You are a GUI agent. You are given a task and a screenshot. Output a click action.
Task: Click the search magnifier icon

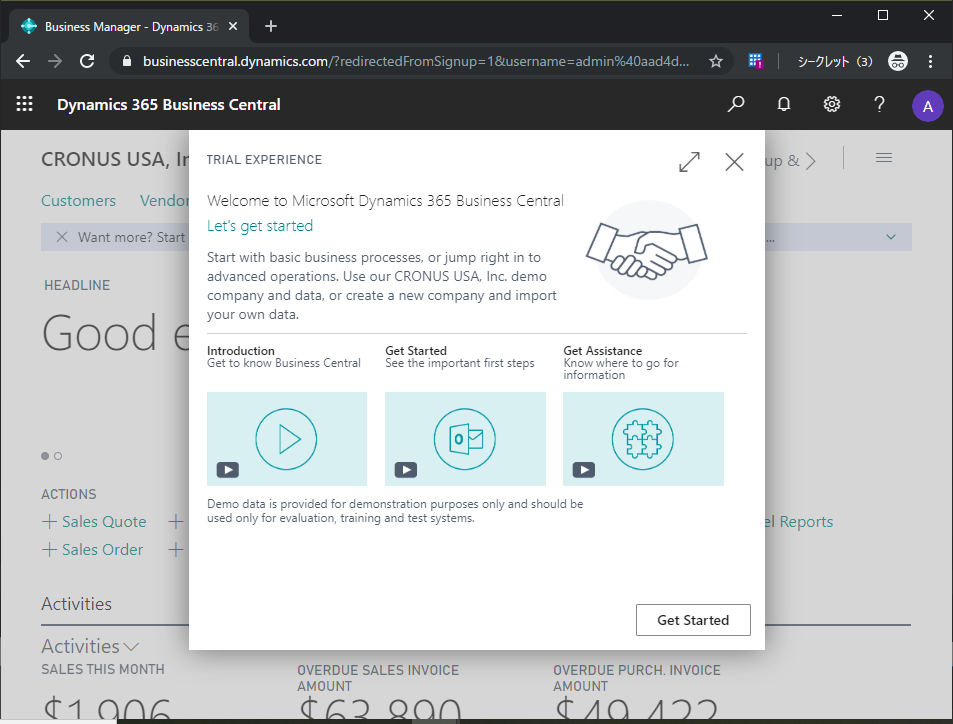tap(736, 104)
